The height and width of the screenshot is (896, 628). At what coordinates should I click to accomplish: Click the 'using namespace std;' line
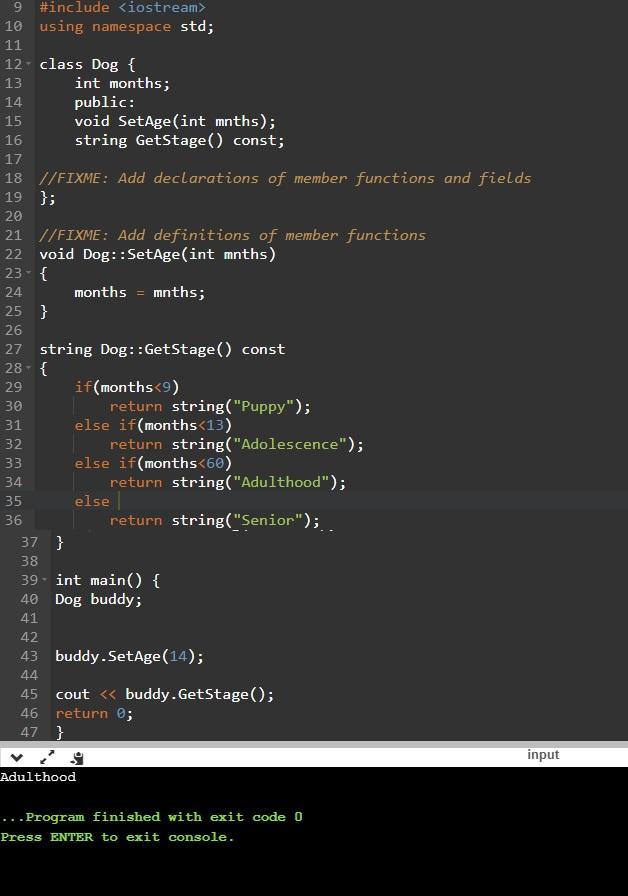coord(126,26)
